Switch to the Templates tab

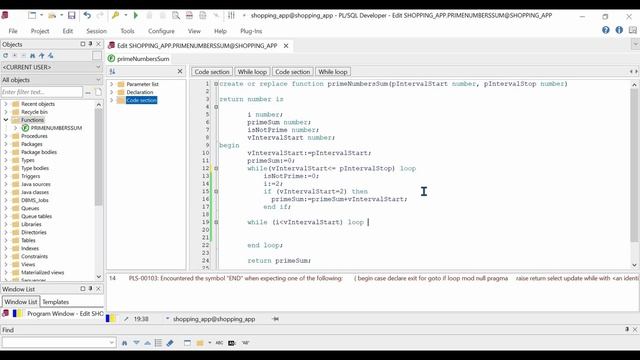56,302
